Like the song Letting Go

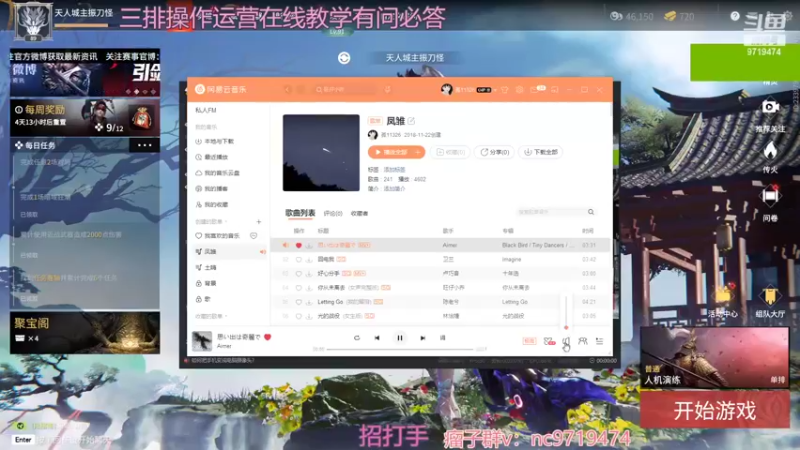pyautogui.click(x=298, y=302)
